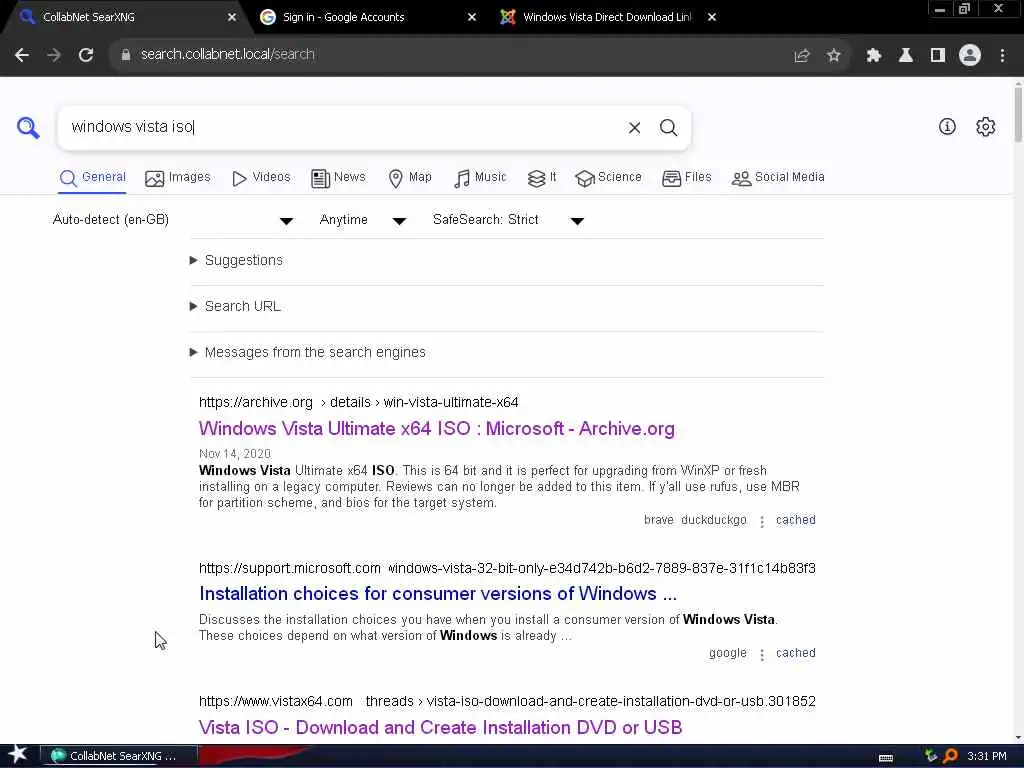The width and height of the screenshot is (1024, 768).
Task: Open Installation choices for consumer versions link
Action: [438, 594]
